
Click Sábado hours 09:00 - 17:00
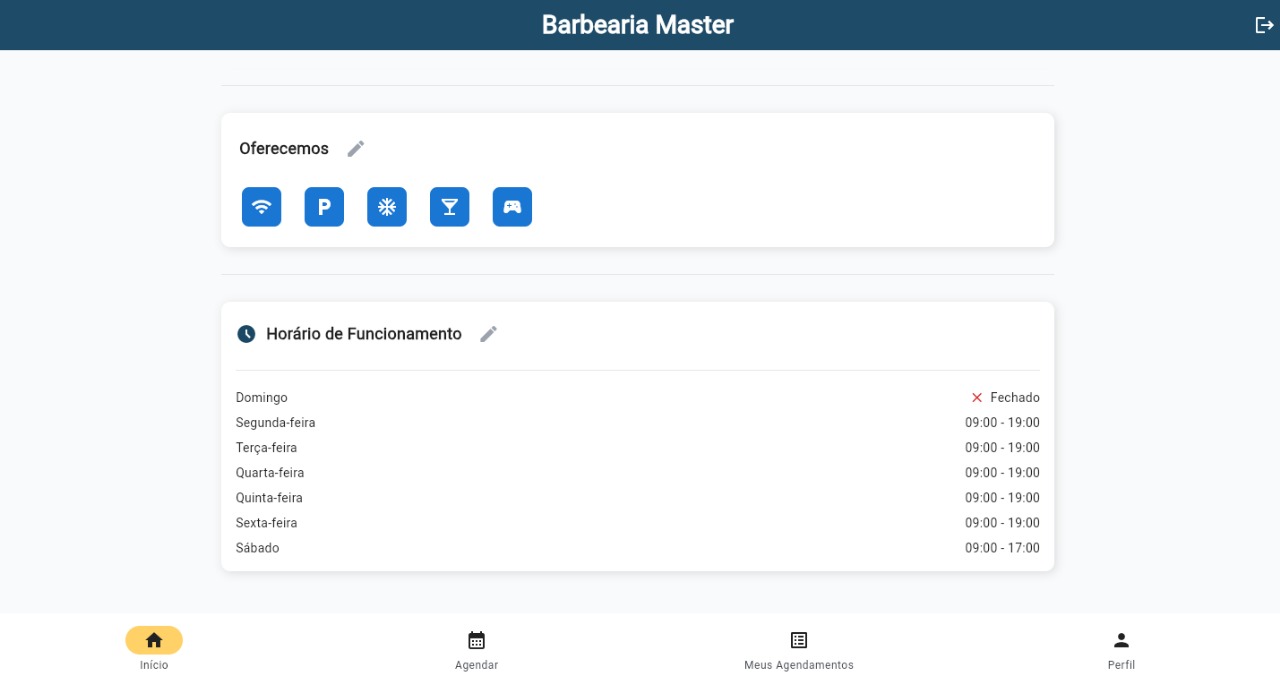(x=1002, y=548)
